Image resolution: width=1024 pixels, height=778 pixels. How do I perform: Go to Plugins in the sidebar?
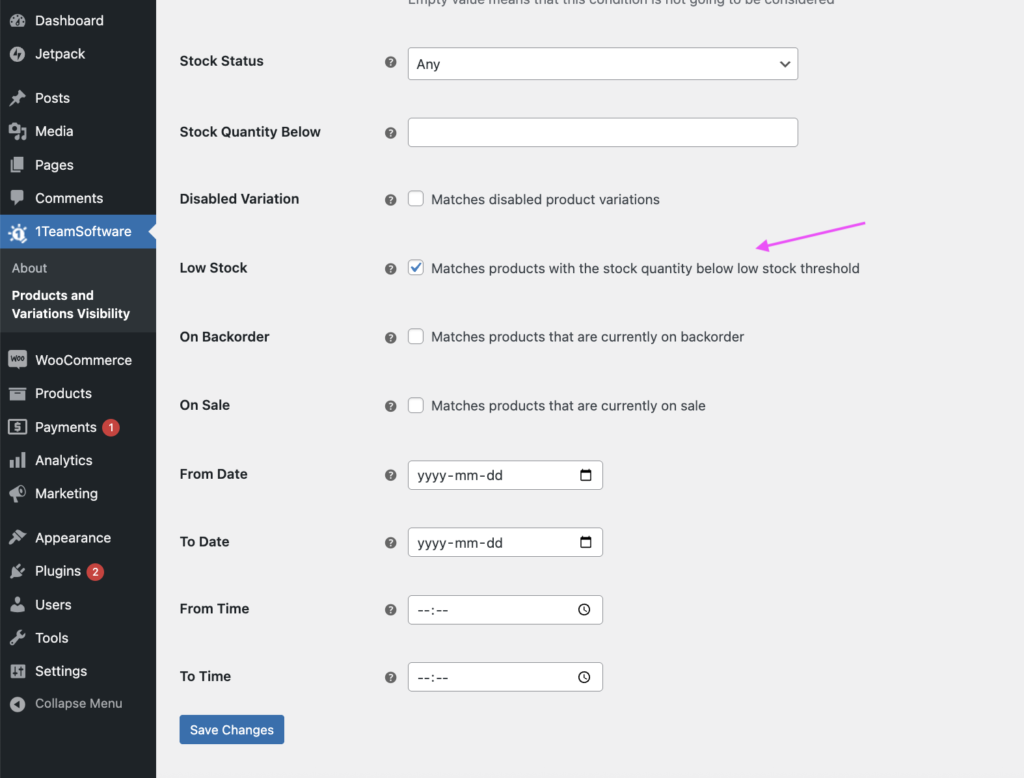[58, 571]
